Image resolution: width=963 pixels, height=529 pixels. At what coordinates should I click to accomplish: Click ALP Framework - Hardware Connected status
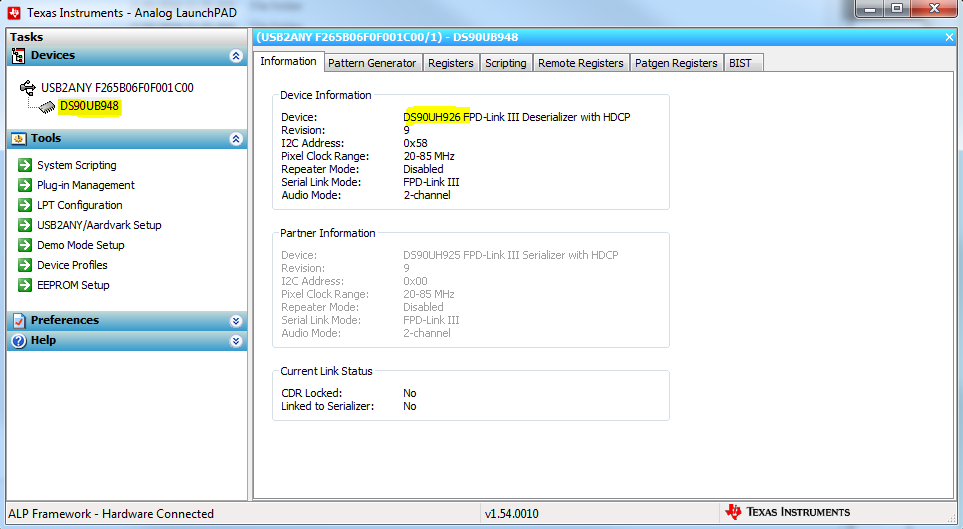[111, 514]
